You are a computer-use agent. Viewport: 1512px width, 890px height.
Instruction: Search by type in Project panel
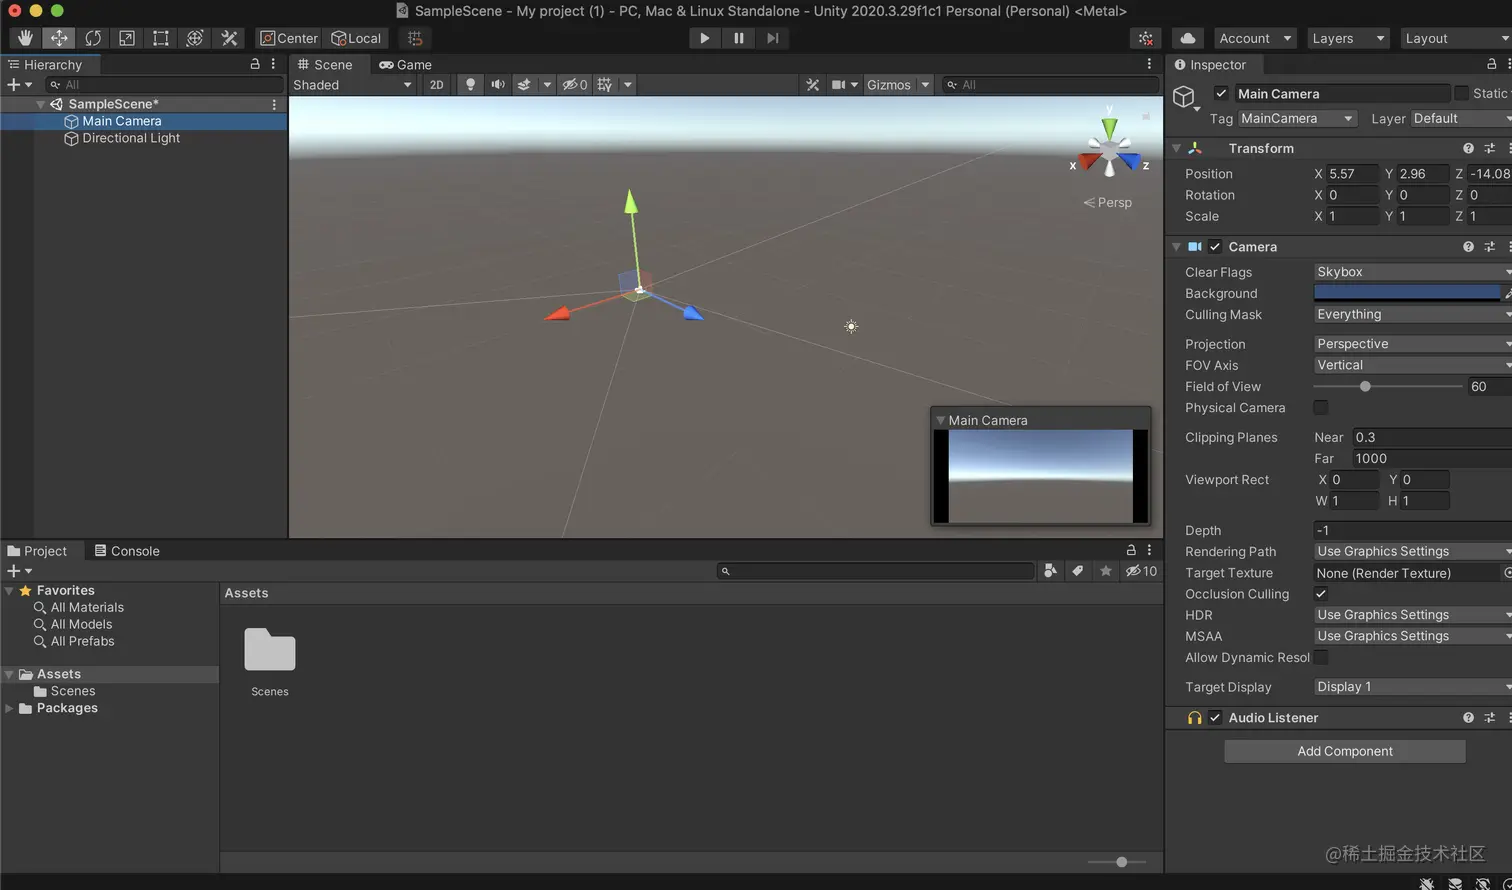tap(1050, 571)
